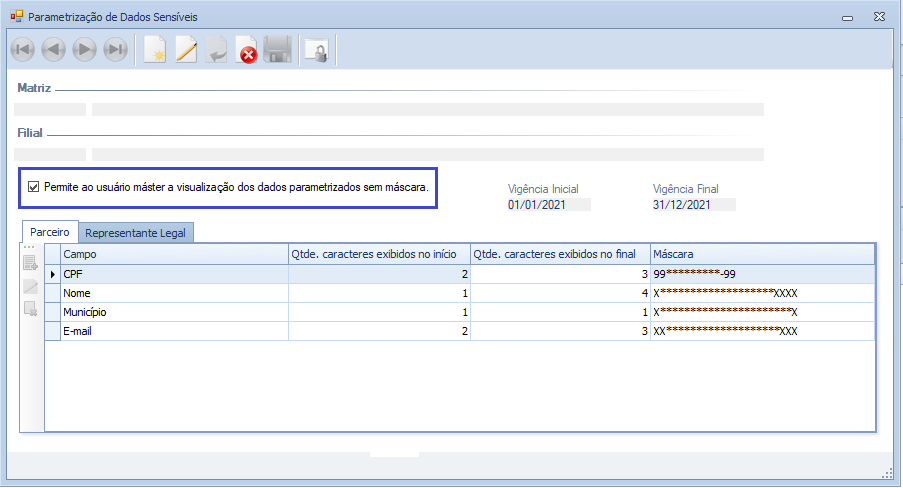Add a grid row with the side icon

[x=31, y=264]
